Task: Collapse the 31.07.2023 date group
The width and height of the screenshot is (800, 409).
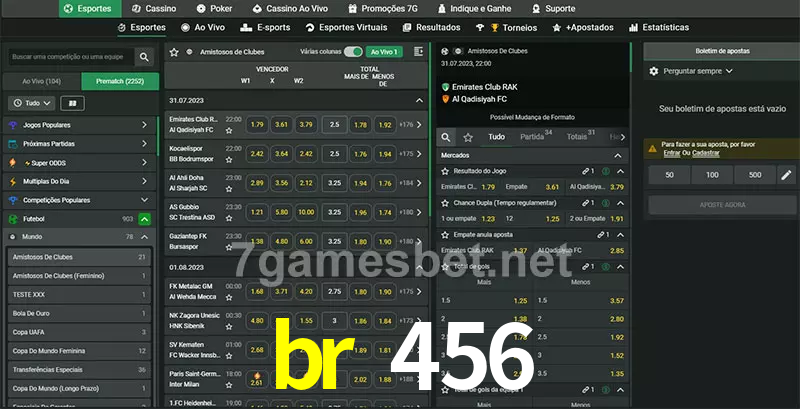Action: pyautogui.click(x=419, y=100)
